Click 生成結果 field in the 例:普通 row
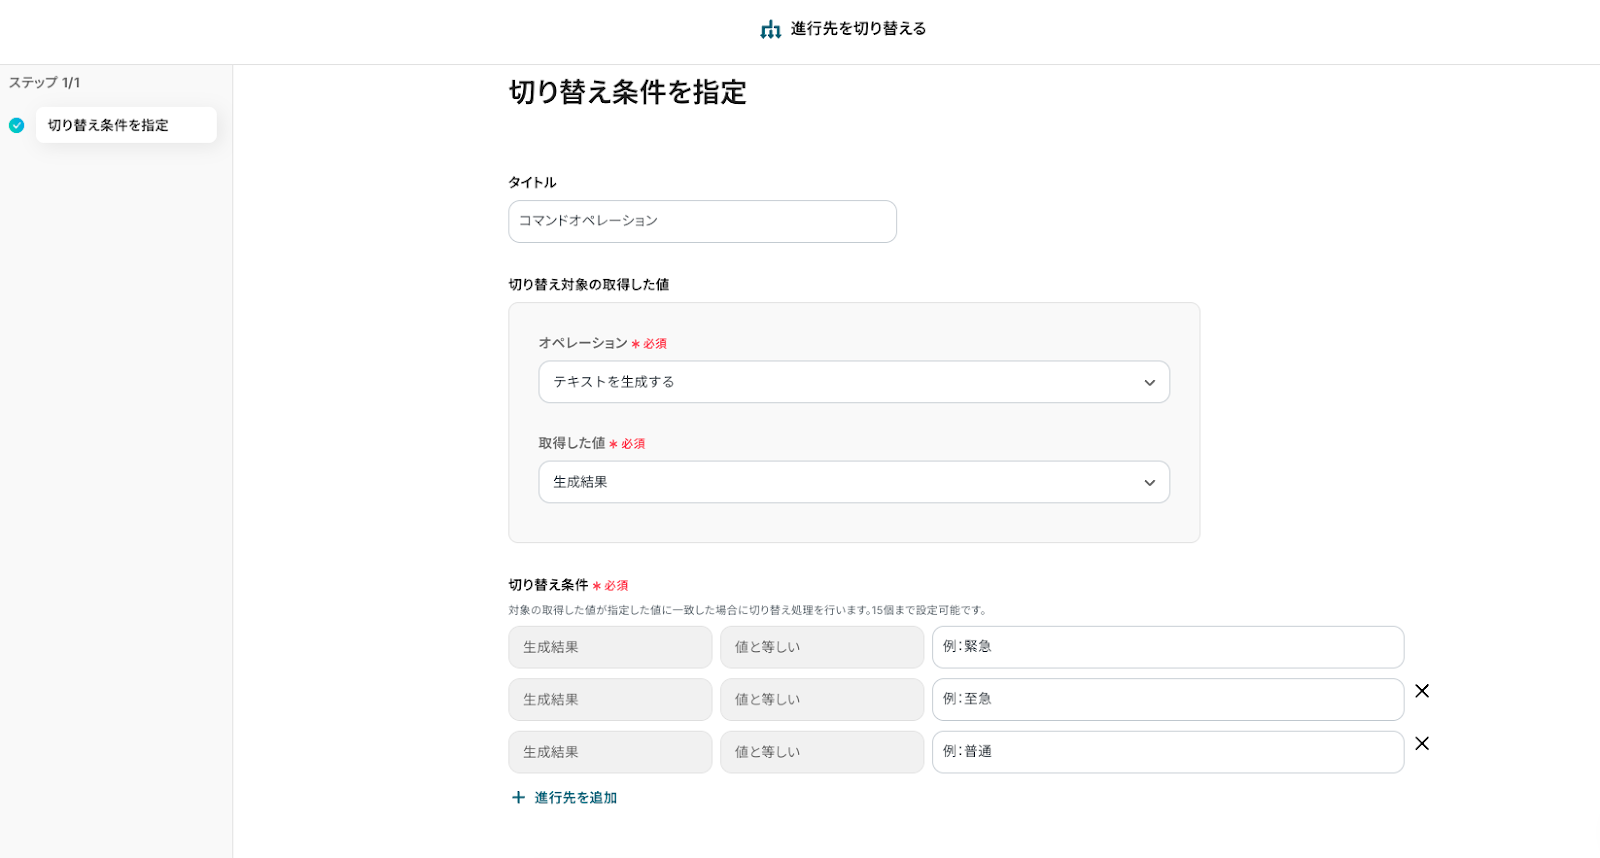Screen dimensions: 1600x858 tap(610, 752)
